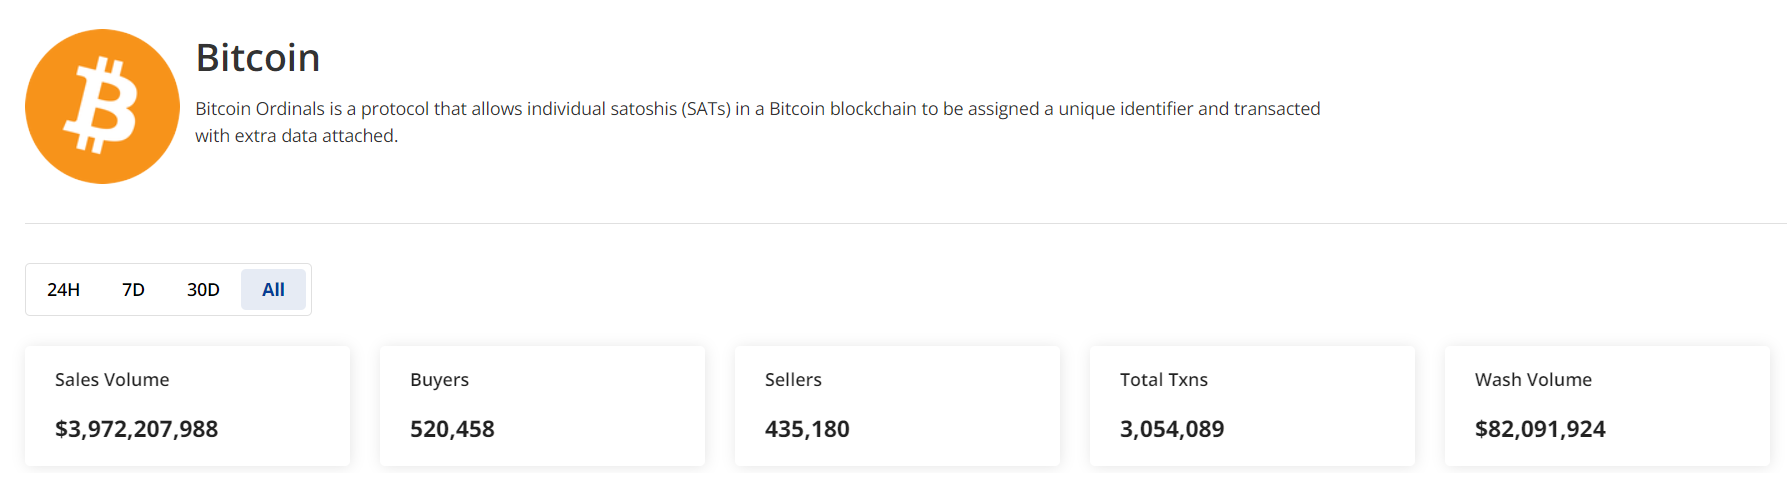Select the 24H time range
The width and height of the screenshot is (1791, 477).
point(63,290)
